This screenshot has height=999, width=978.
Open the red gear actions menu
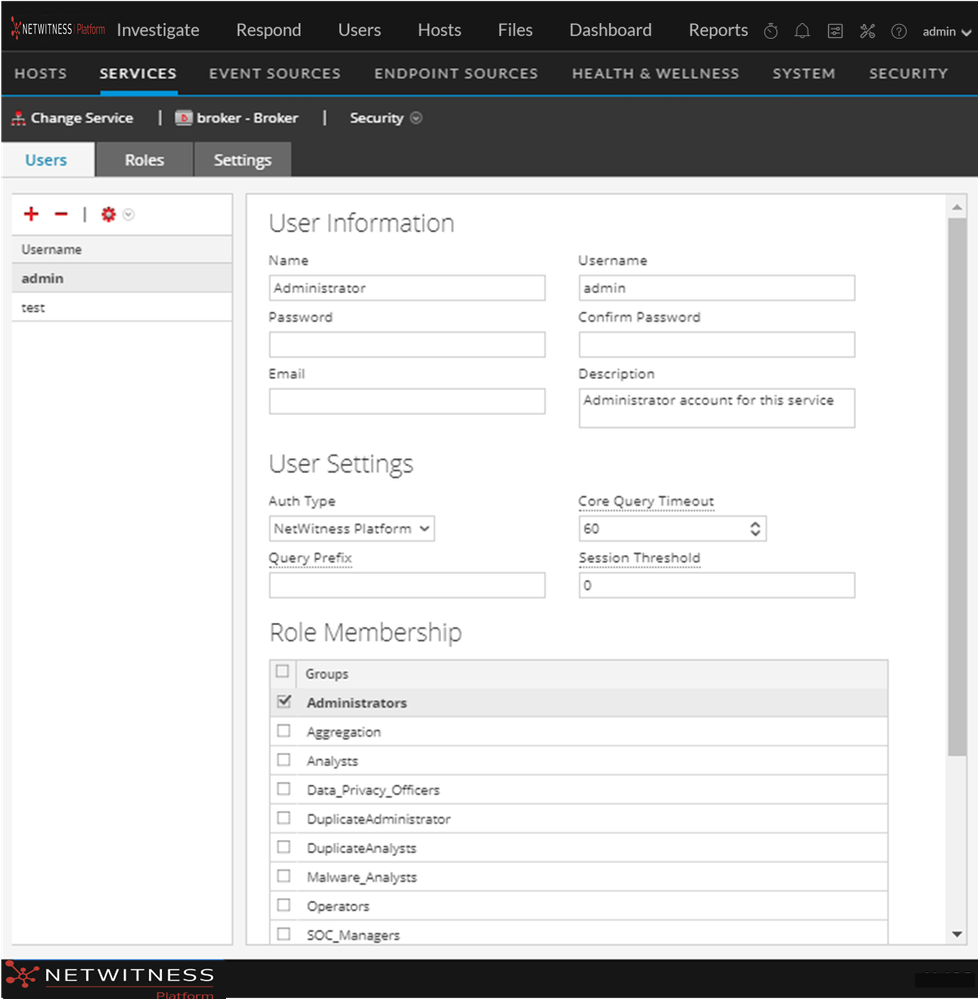pos(109,215)
